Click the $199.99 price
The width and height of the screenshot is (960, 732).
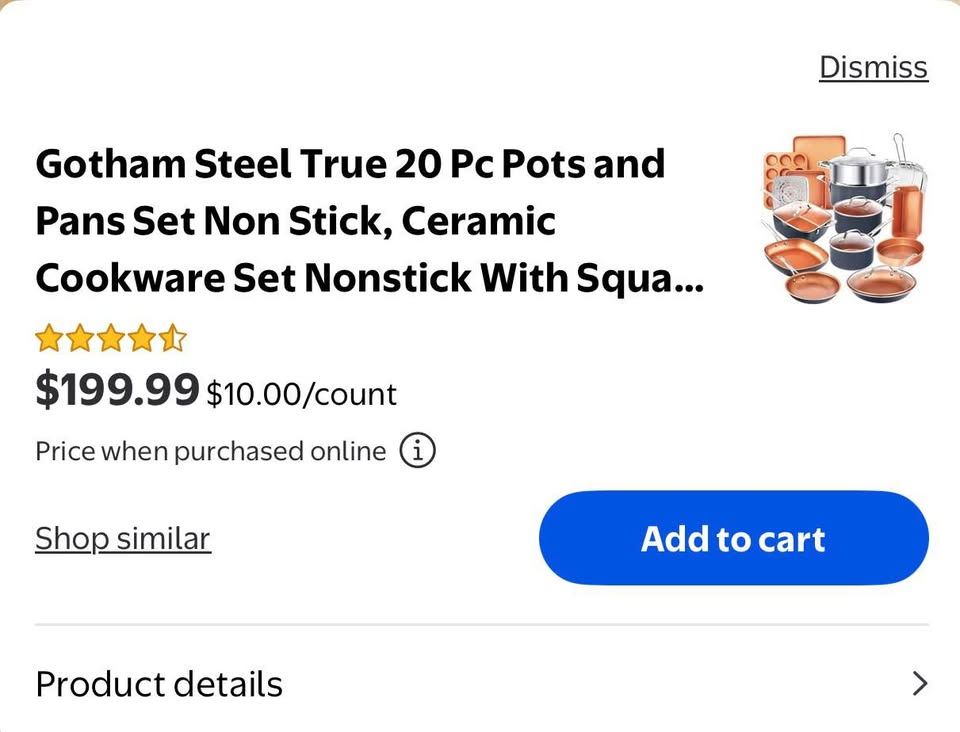coord(117,390)
